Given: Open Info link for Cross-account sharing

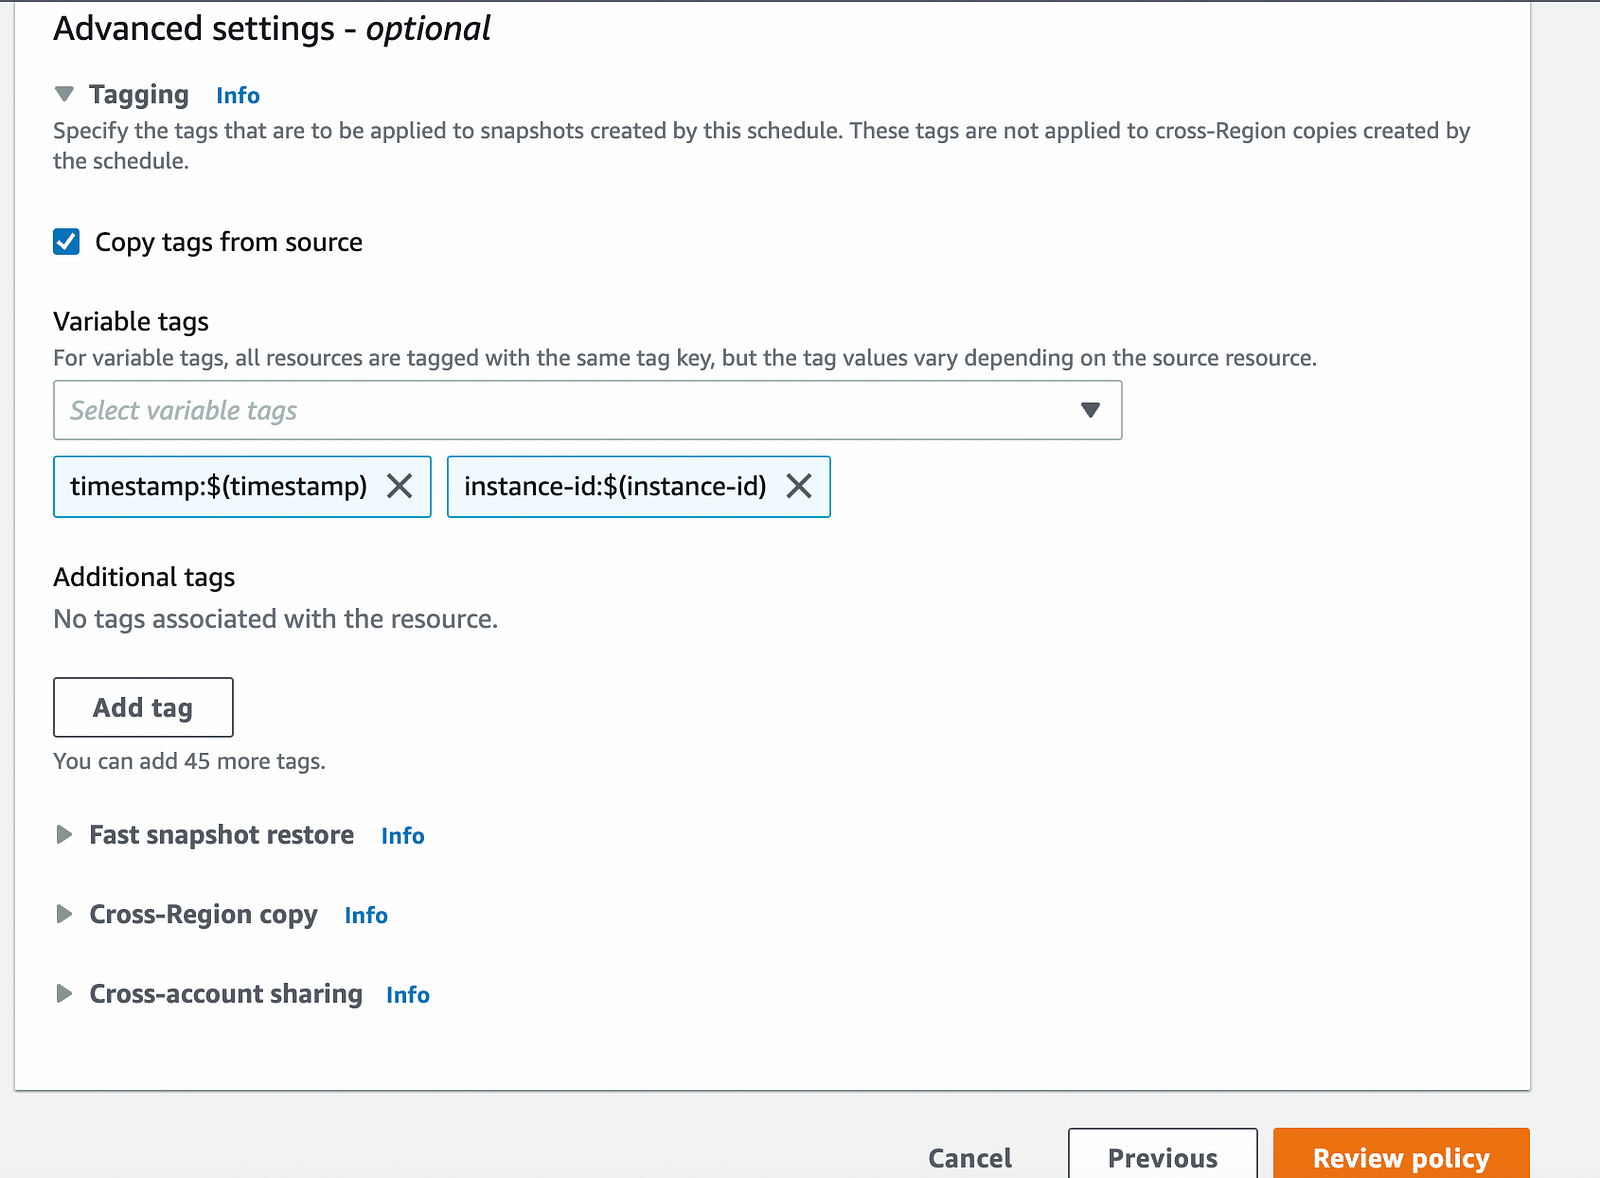Looking at the screenshot, I should pyautogui.click(x=408, y=995).
